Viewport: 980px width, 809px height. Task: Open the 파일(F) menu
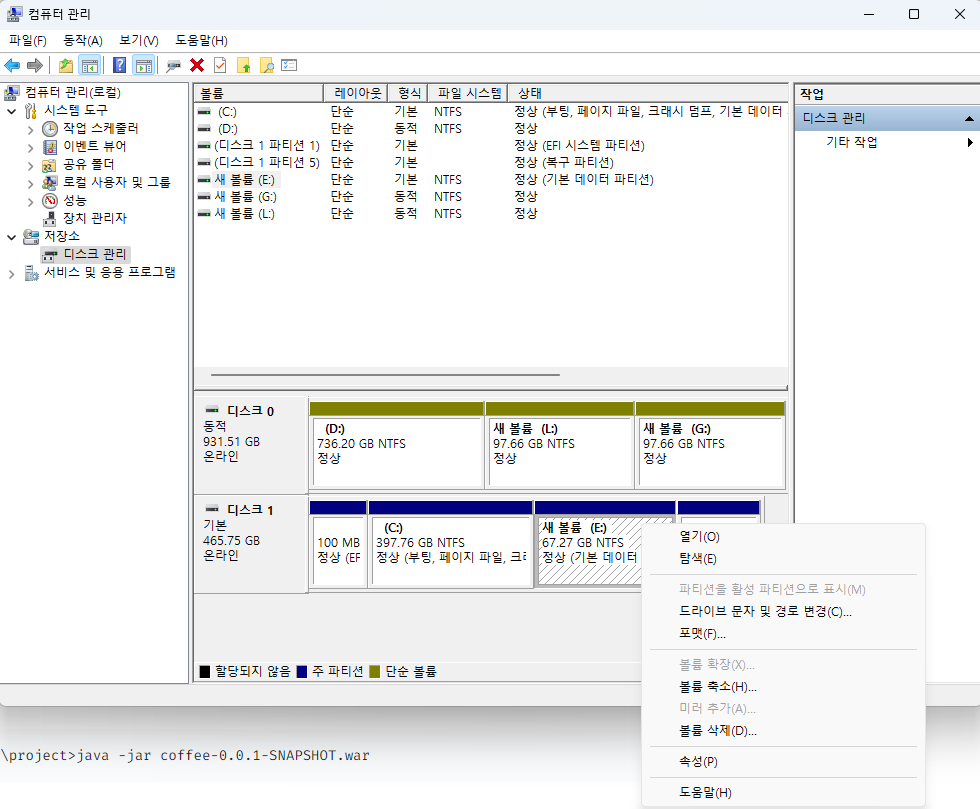tap(28, 41)
